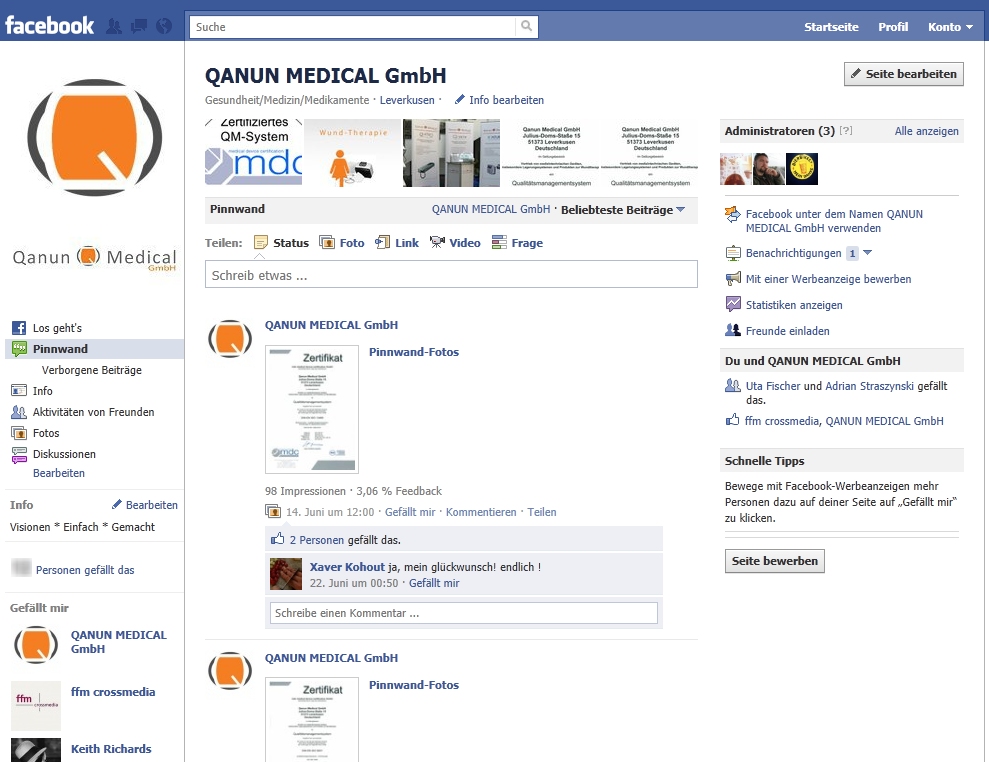Click the Seite bewerben button
989x762 pixels.
point(775,561)
